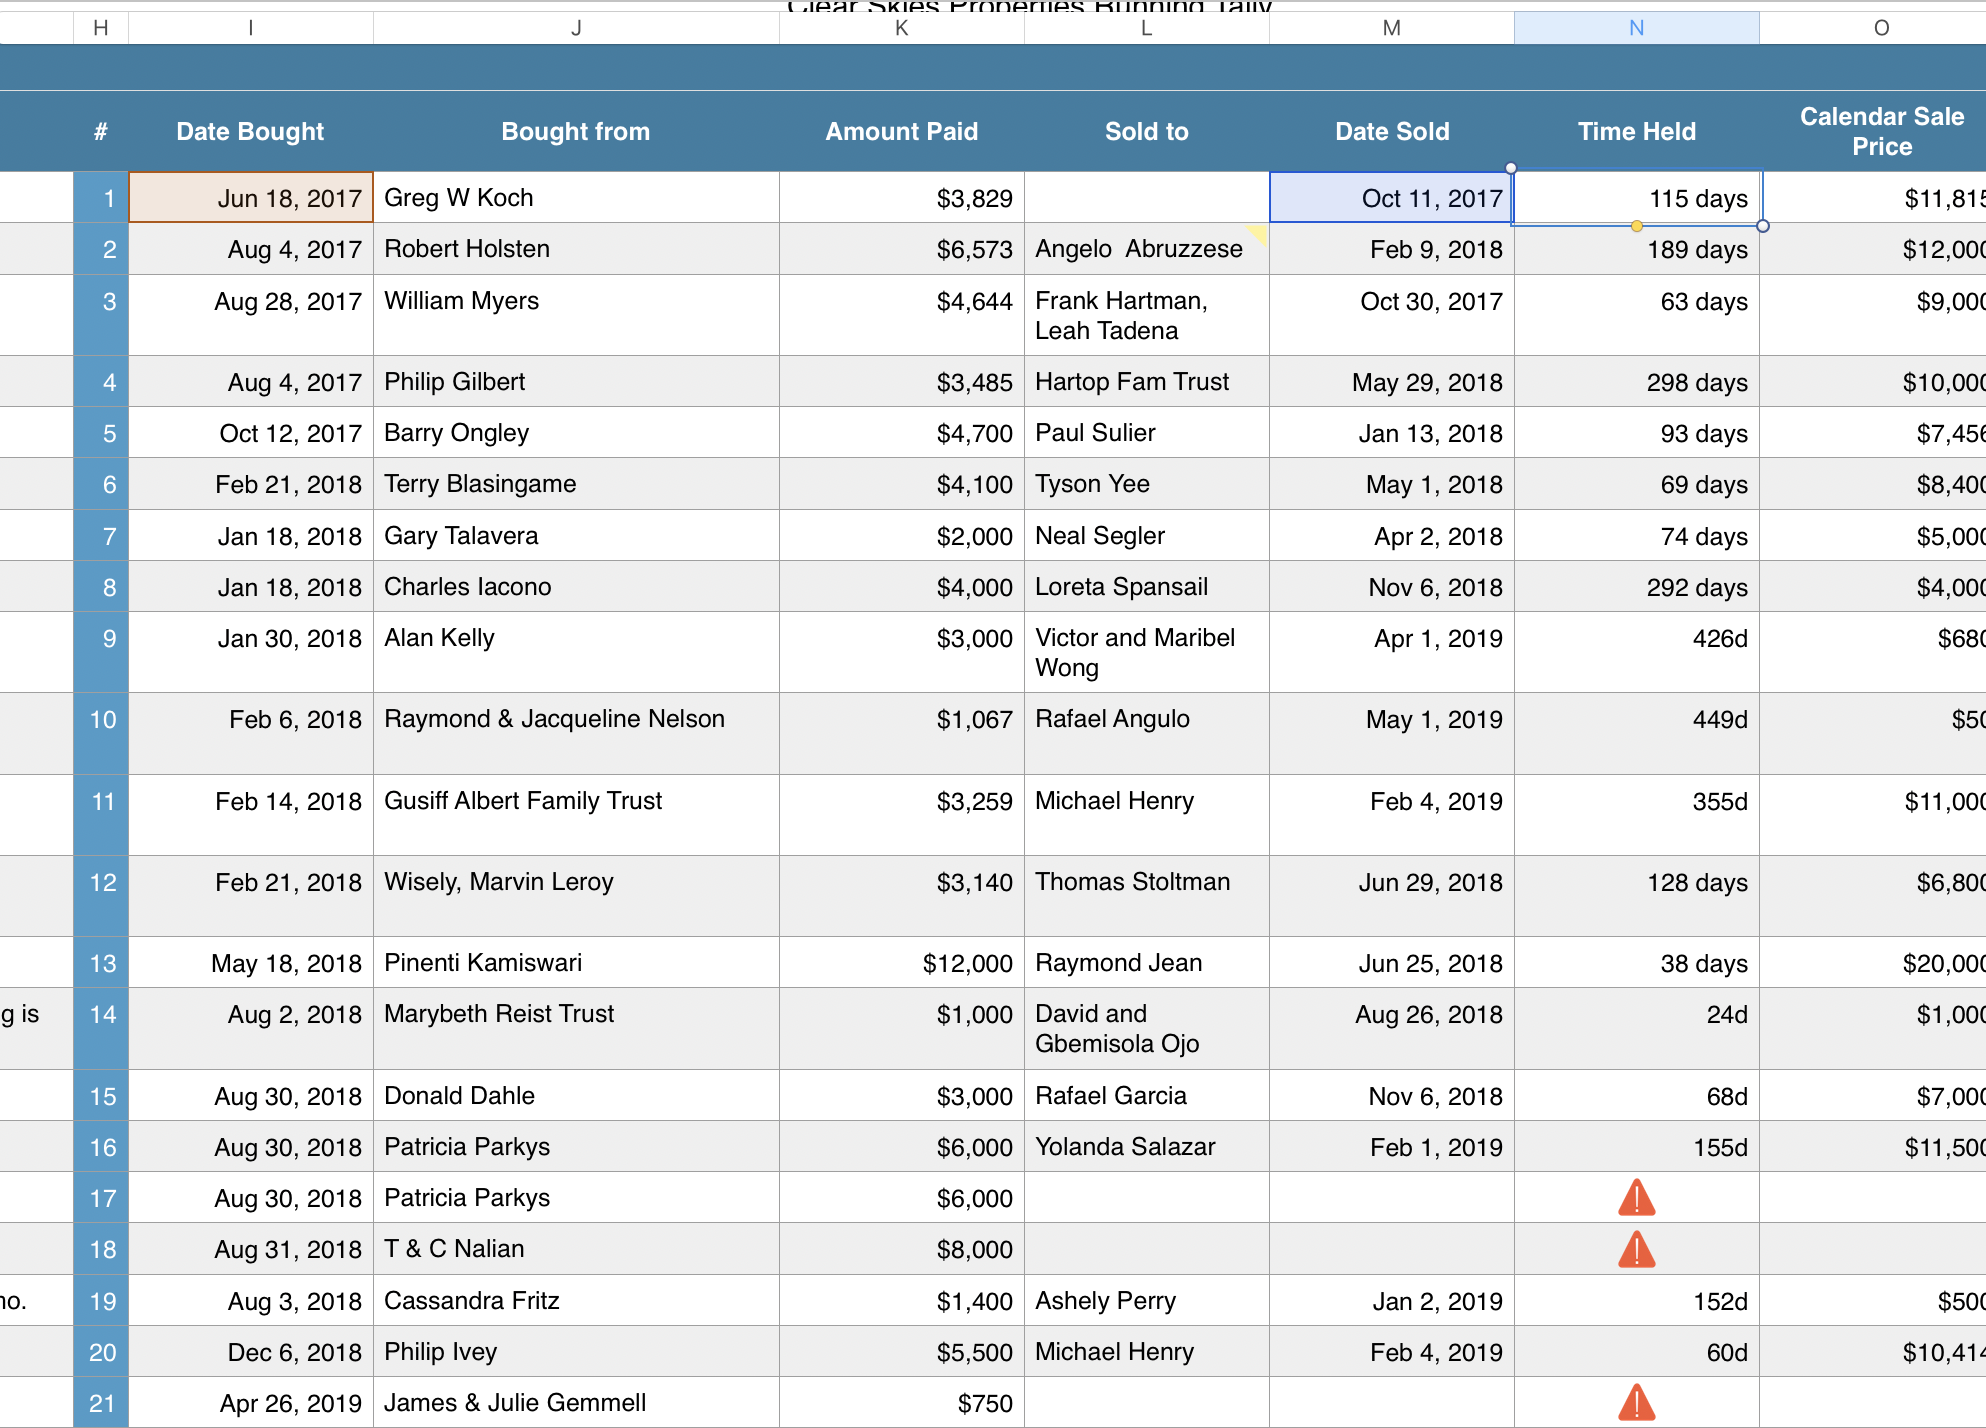Viewport: 1986px width, 1428px height.
Task: Click the Time Held header cell
Action: pos(1636,131)
